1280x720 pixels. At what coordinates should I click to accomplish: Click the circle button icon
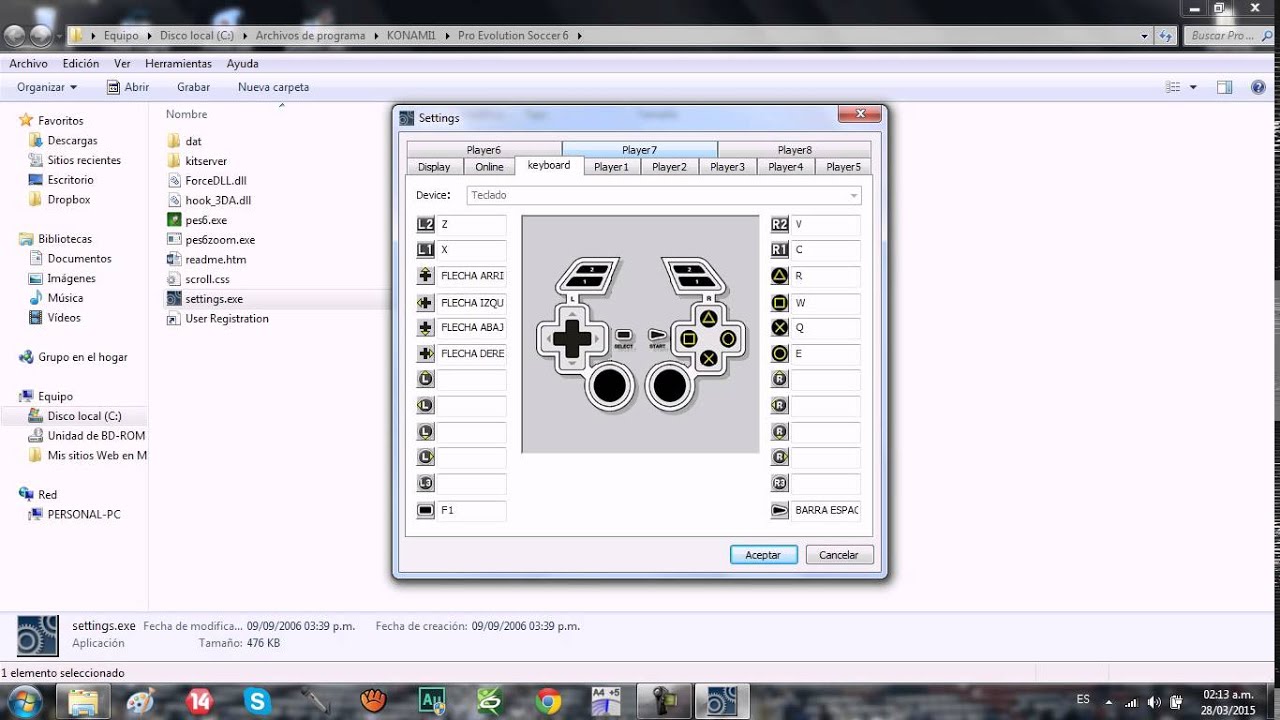tap(780, 354)
